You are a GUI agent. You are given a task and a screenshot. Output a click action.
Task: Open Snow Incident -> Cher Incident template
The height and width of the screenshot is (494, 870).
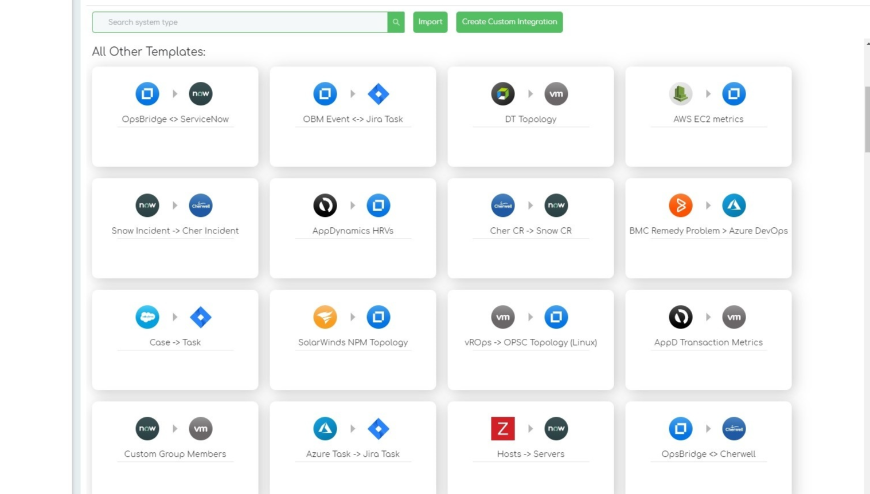(175, 230)
